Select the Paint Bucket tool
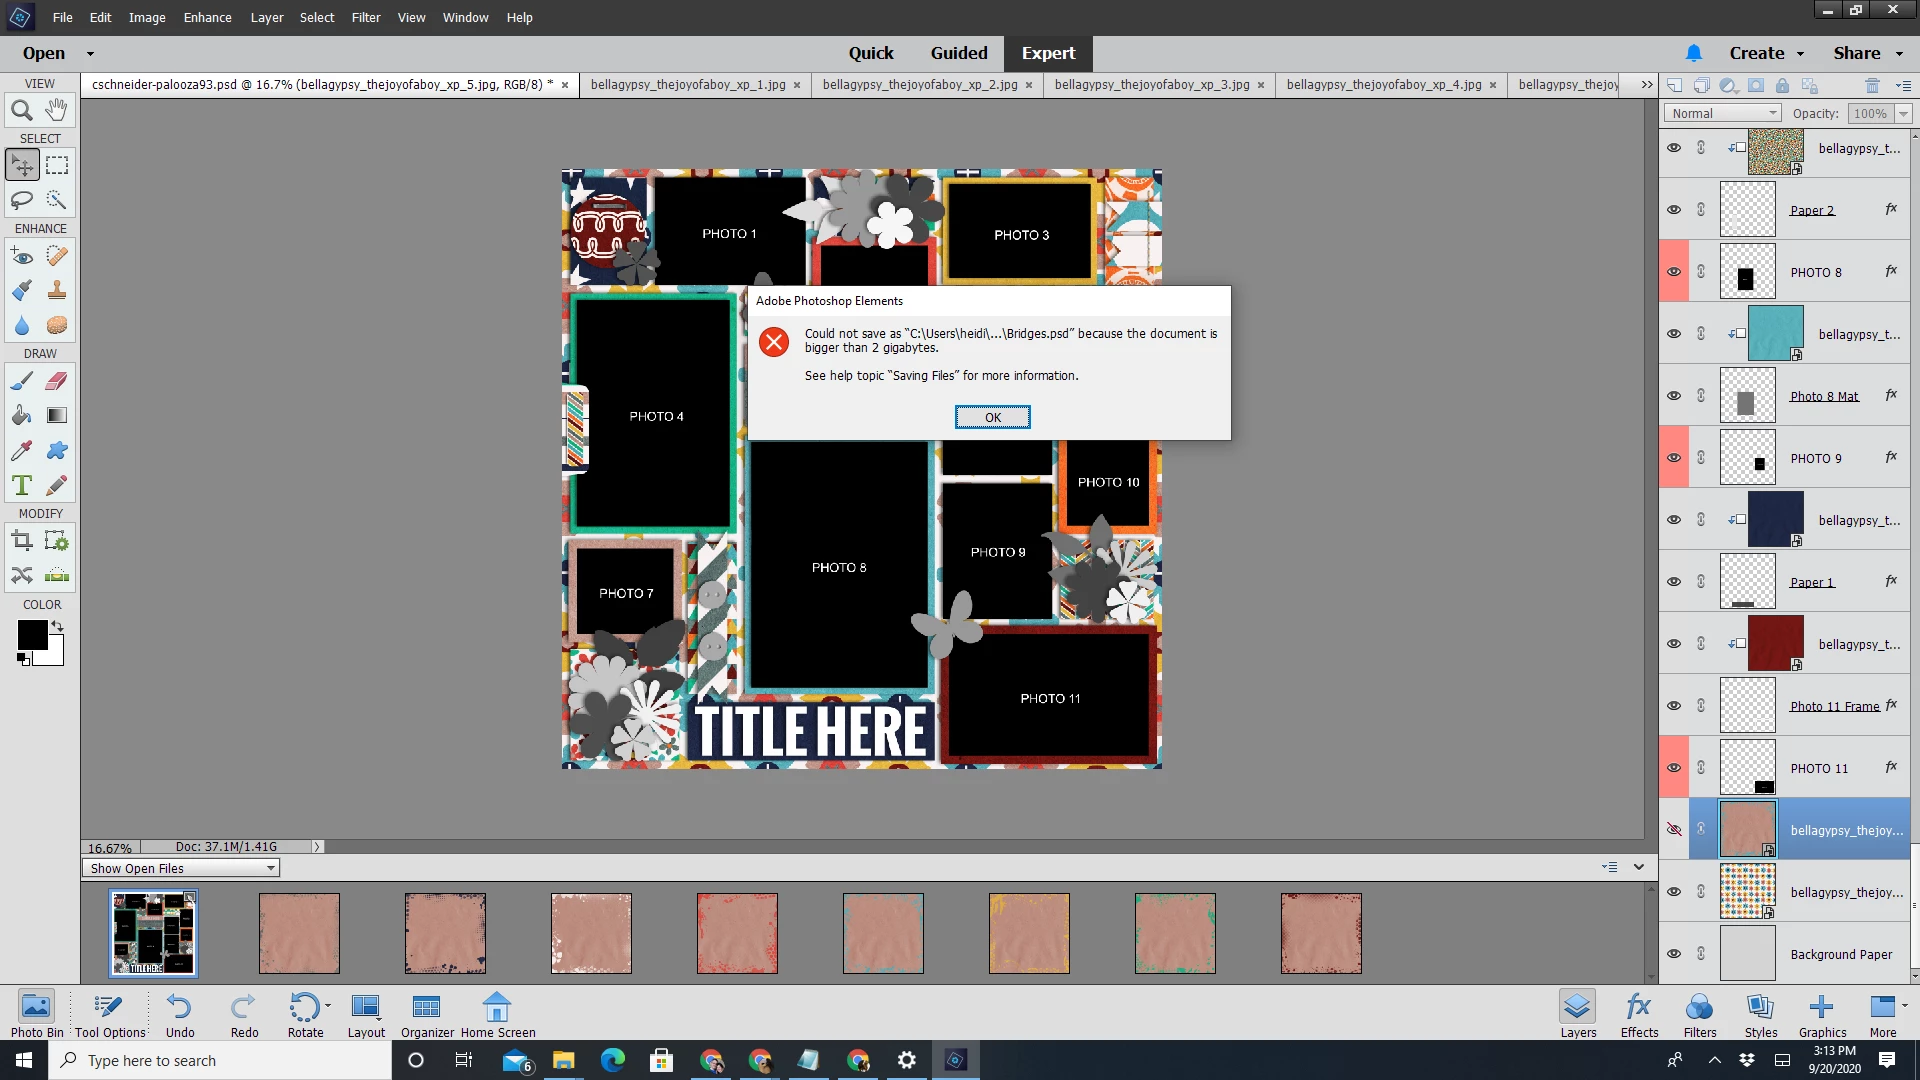 (22, 416)
